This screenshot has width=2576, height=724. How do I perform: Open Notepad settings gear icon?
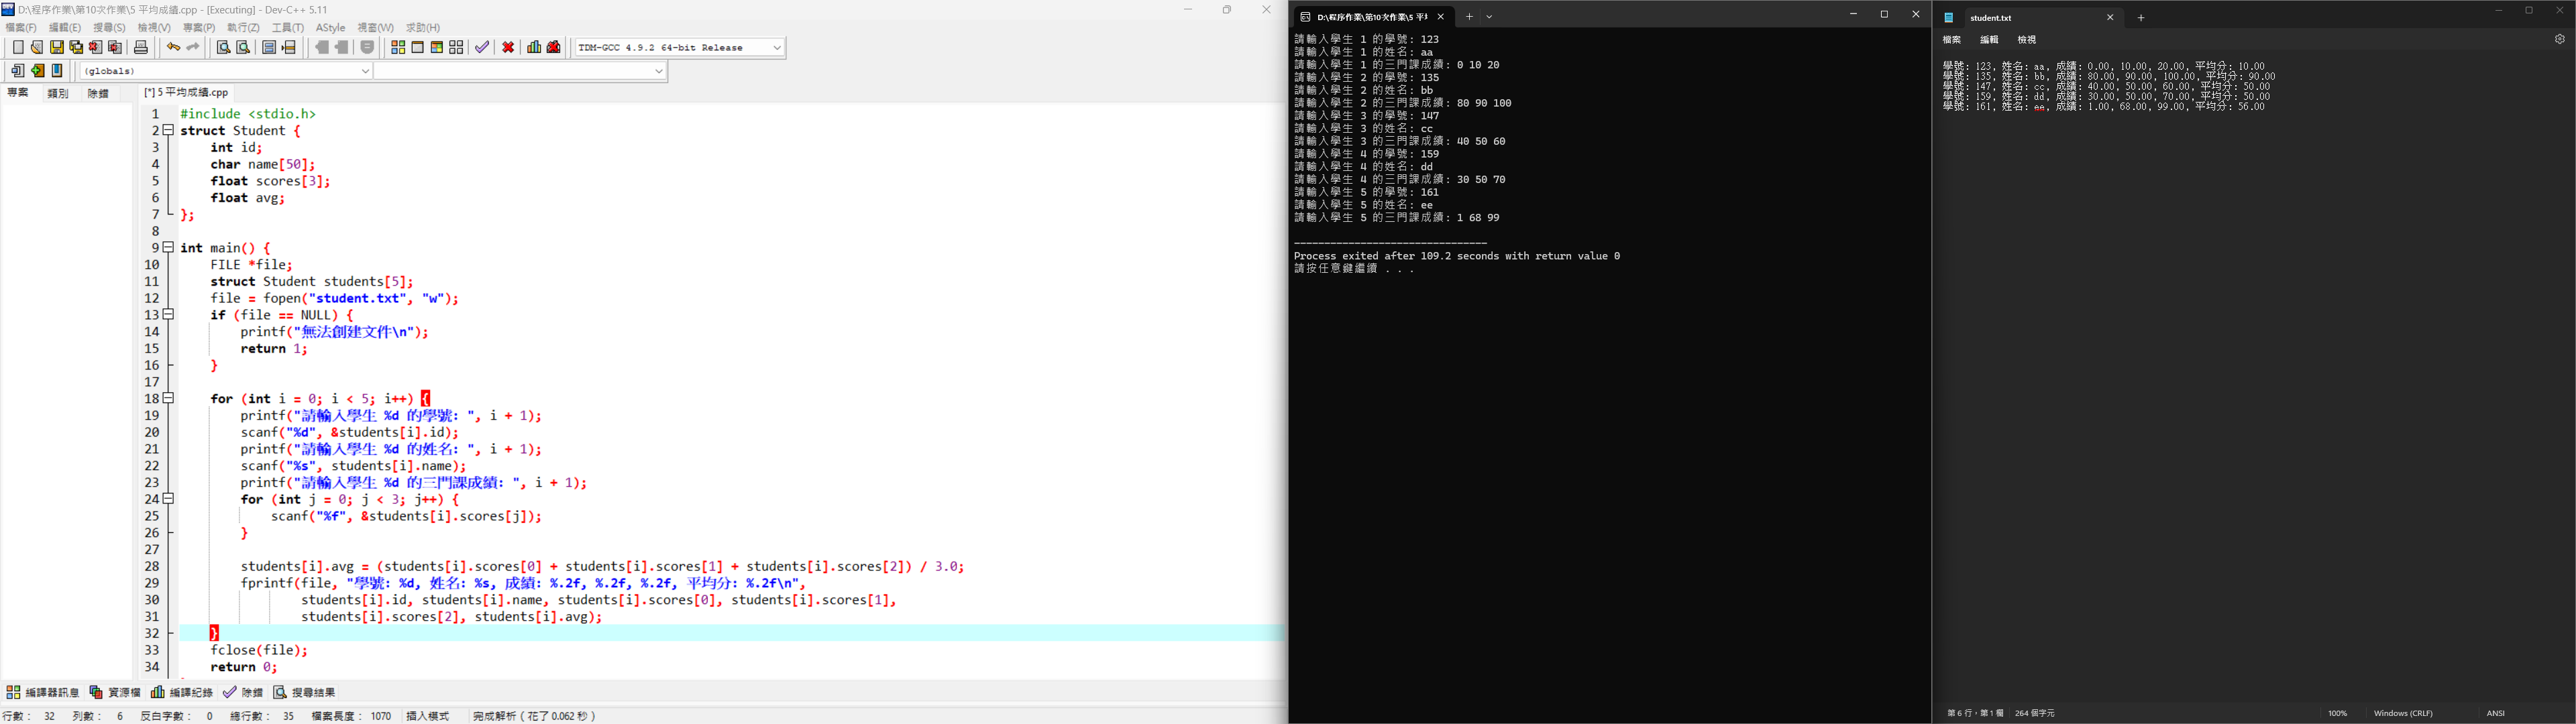(x=2559, y=40)
